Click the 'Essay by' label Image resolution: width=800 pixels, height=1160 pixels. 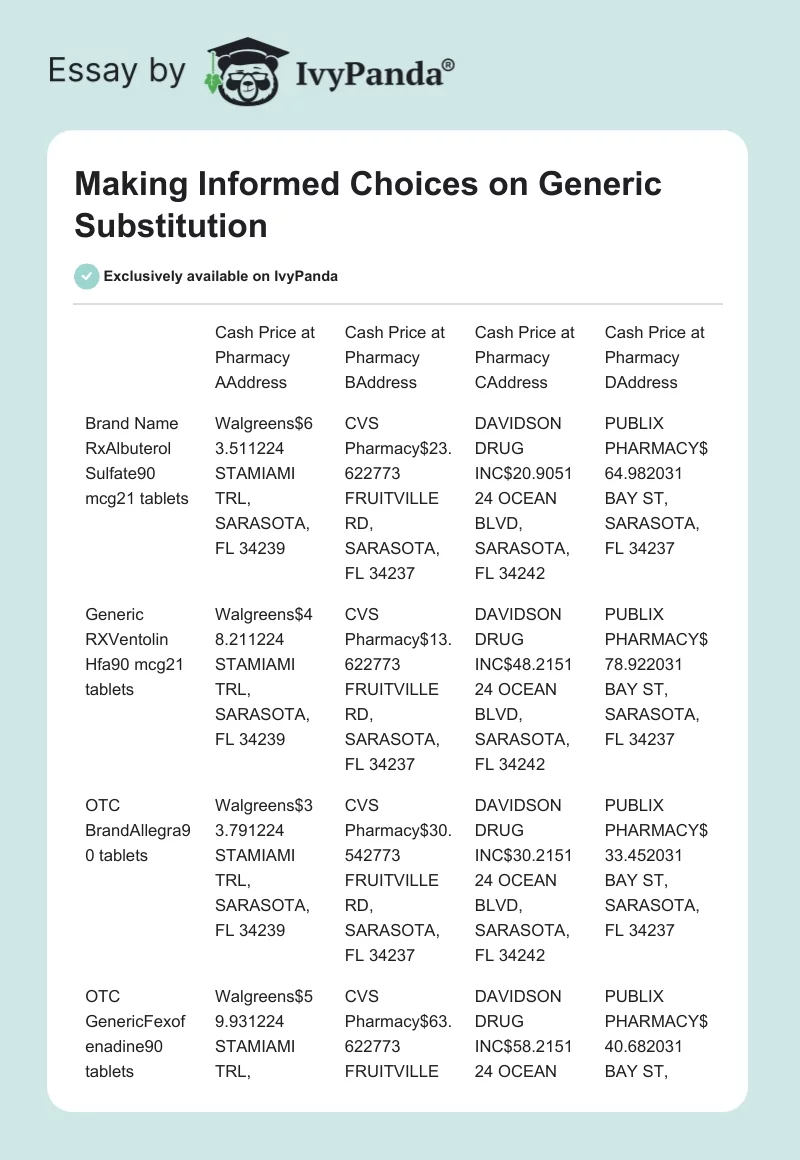coord(117,70)
